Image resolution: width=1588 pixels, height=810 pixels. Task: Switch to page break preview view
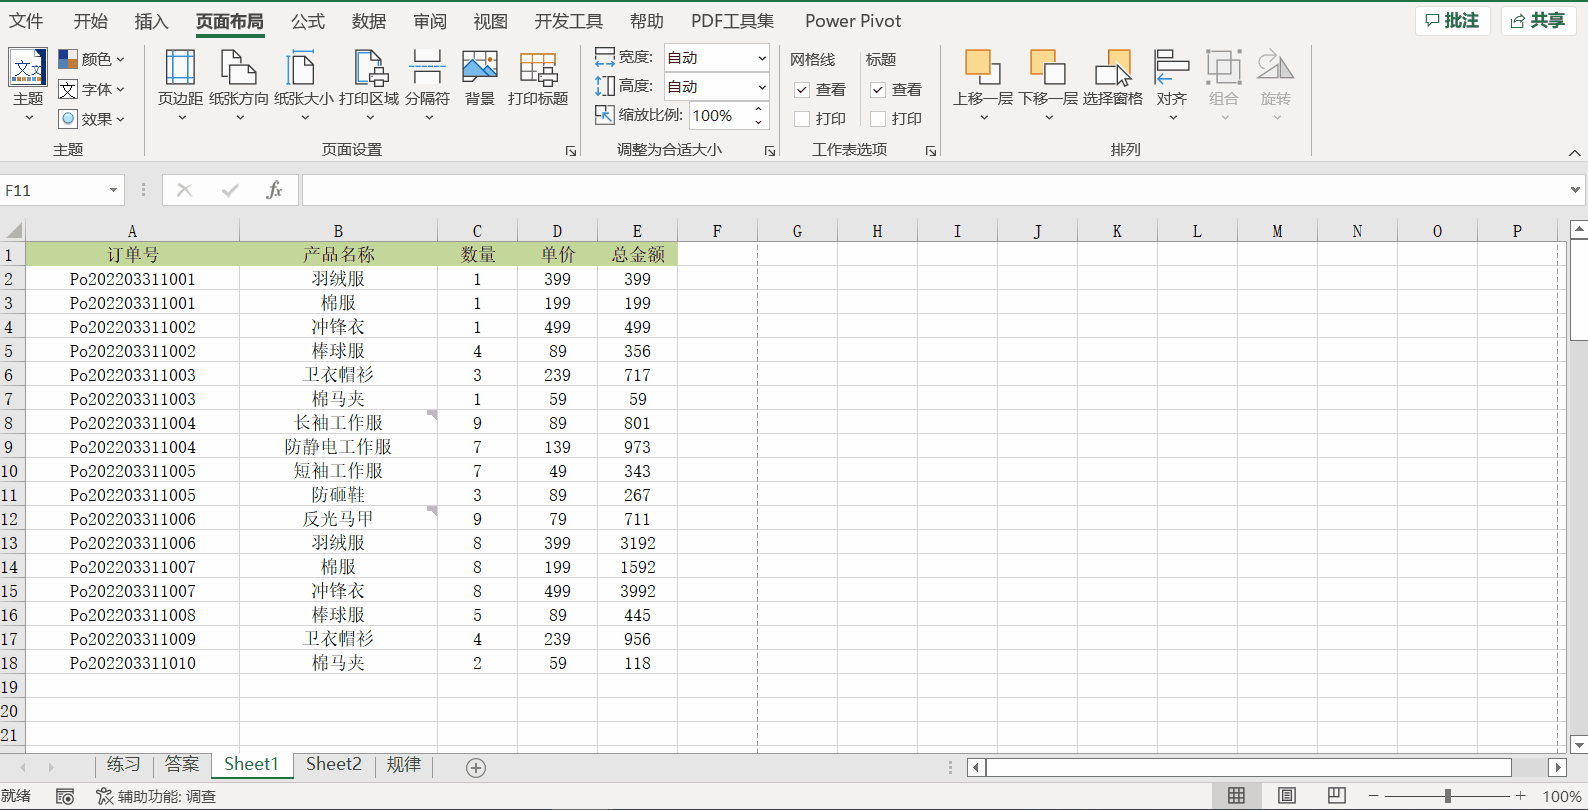[1337, 796]
